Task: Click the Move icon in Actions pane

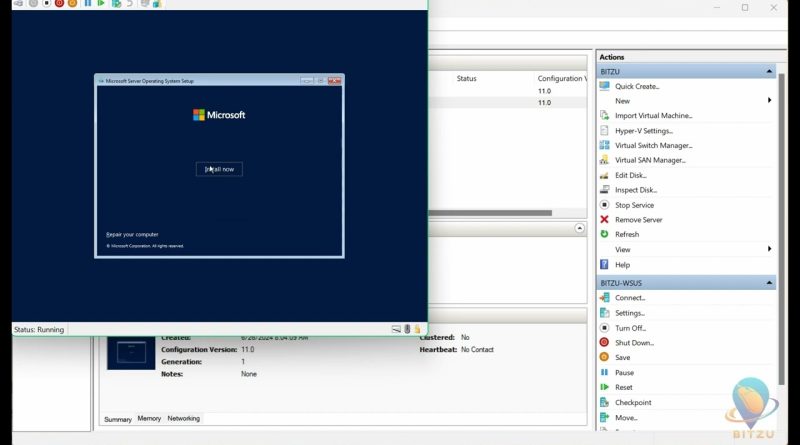Action: point(605,417)
